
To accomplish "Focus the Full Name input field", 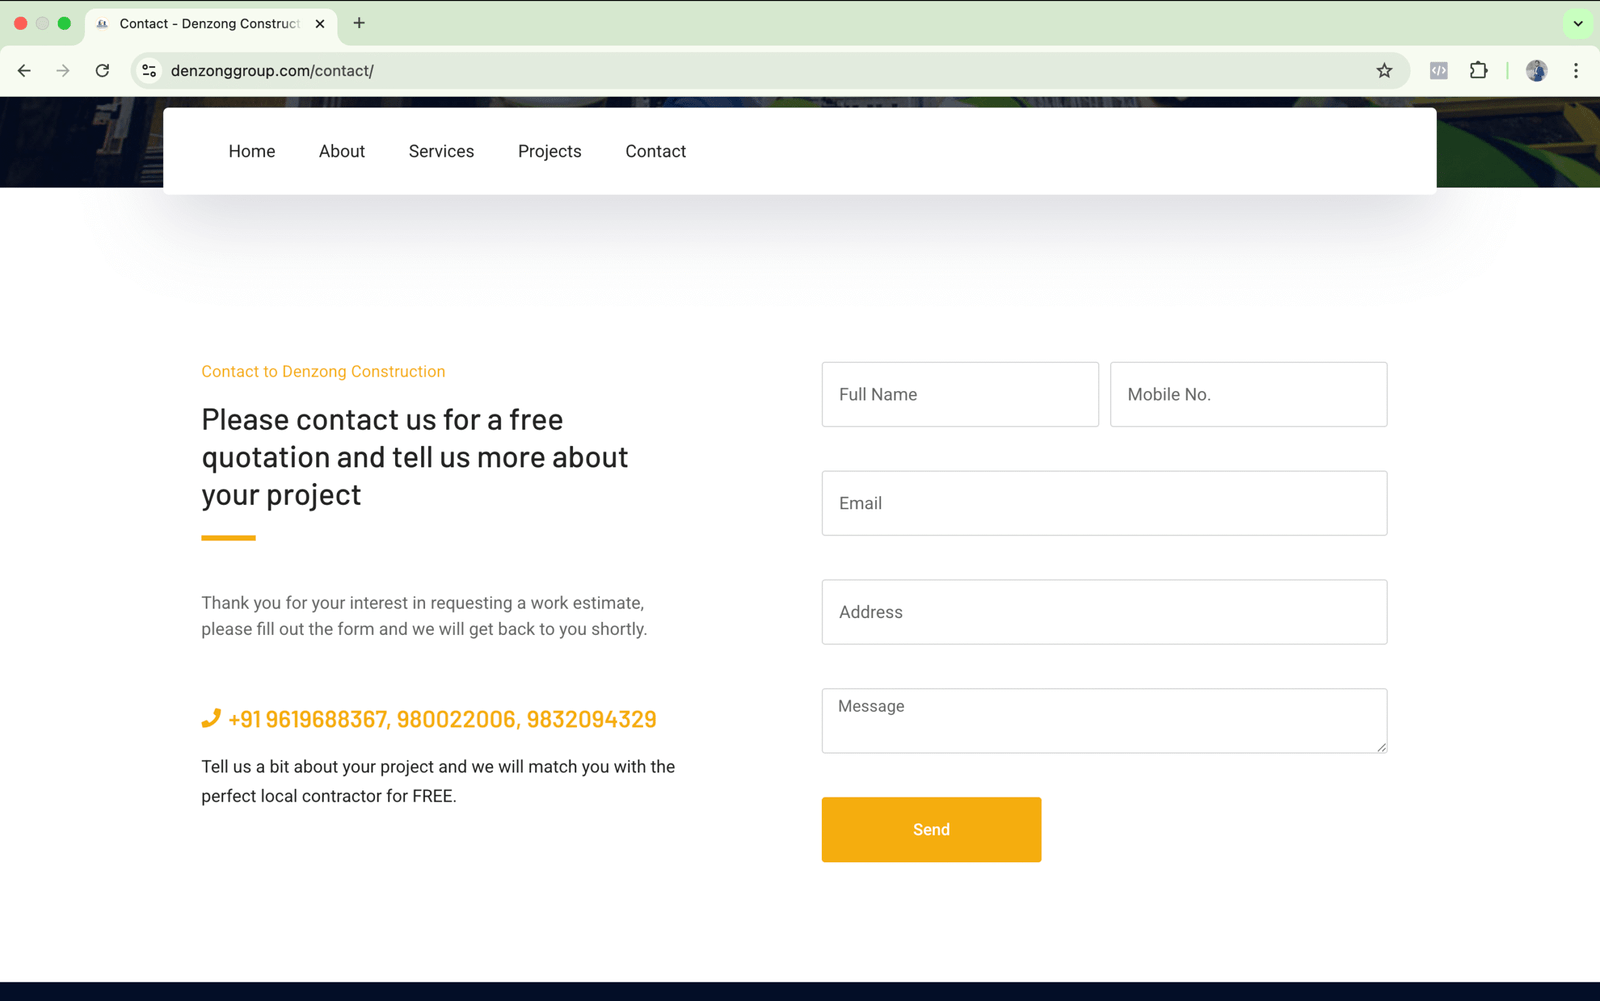I will (959, 394).
